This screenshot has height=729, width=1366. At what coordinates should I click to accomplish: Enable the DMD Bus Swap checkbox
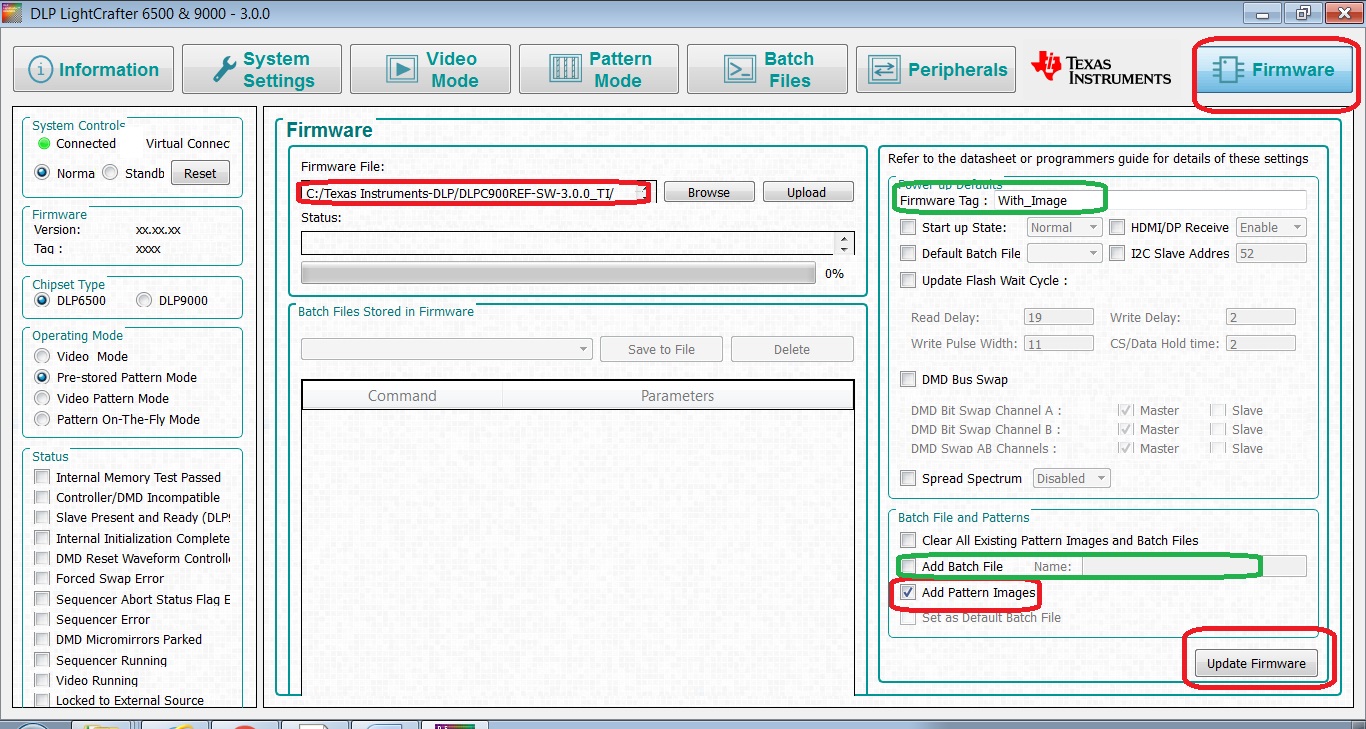point(908,379)
